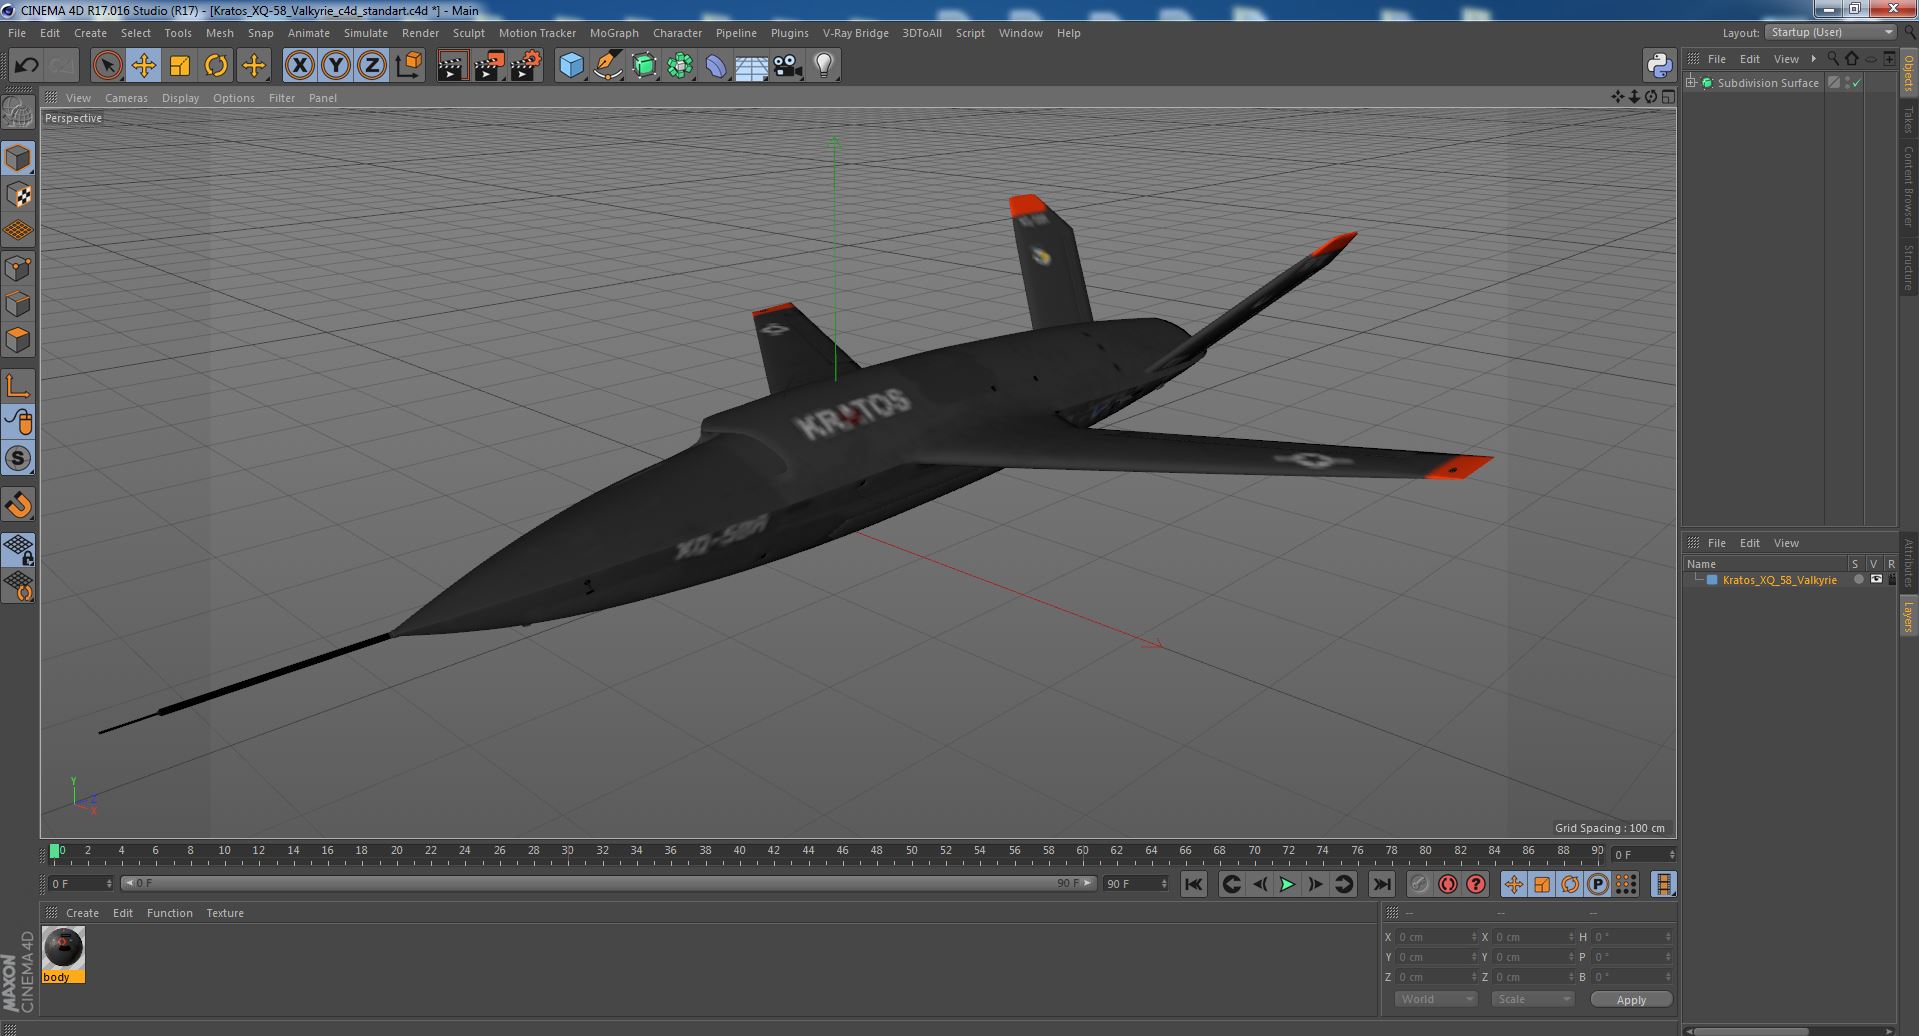Add a Bend deformer

[x=716, y=66]
